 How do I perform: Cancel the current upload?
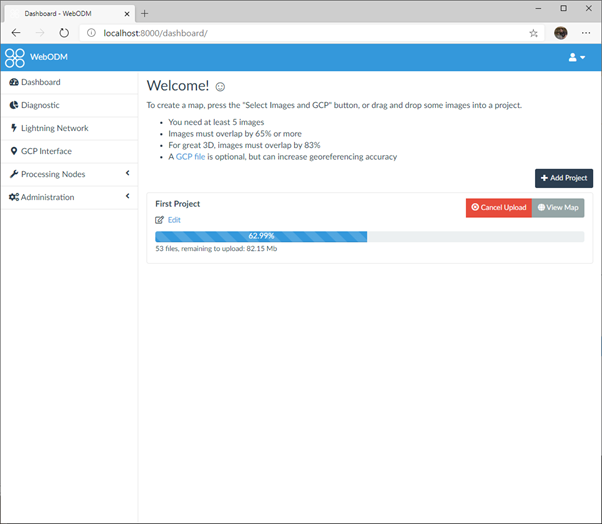[x=497, y=207]
